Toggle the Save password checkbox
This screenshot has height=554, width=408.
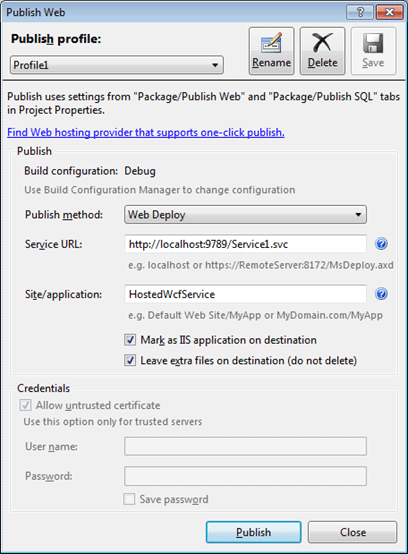click(x=129, y=499)
